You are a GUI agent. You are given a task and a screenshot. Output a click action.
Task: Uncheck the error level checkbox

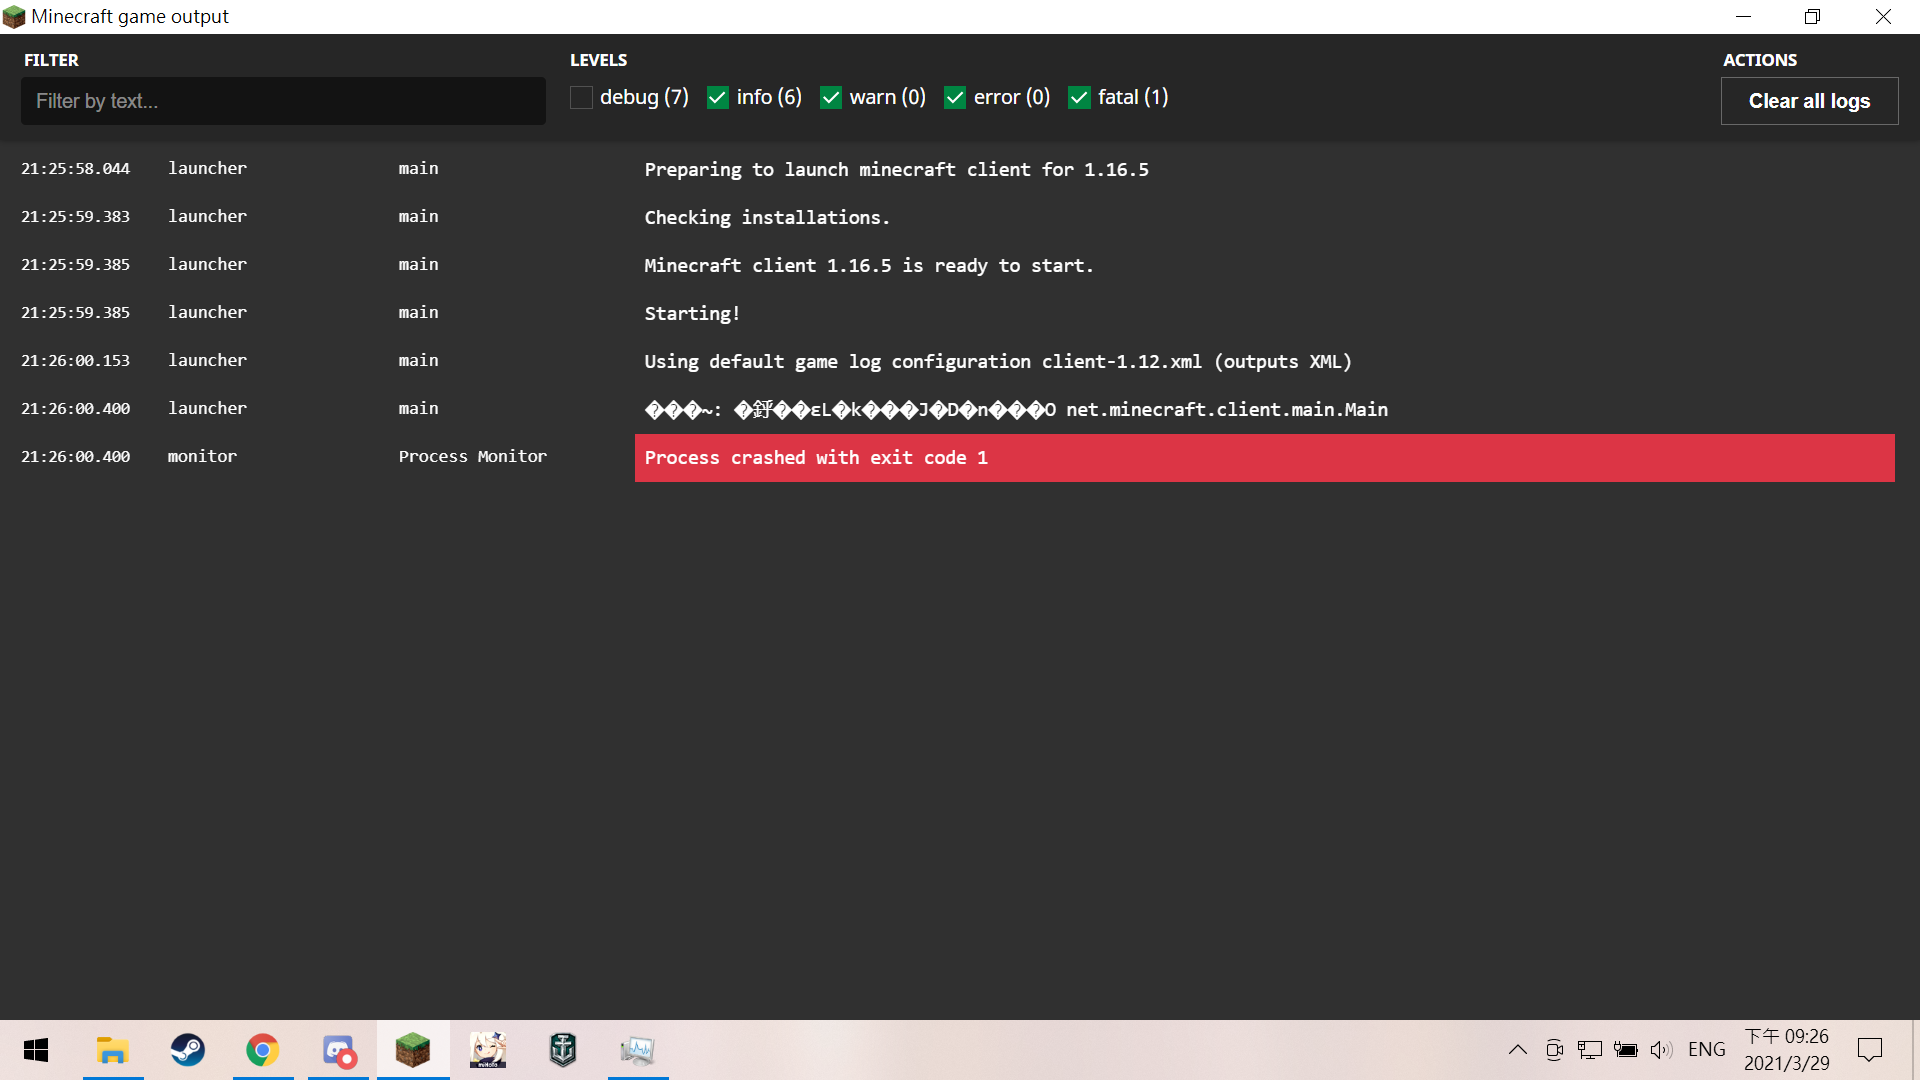tap(954, 97)
